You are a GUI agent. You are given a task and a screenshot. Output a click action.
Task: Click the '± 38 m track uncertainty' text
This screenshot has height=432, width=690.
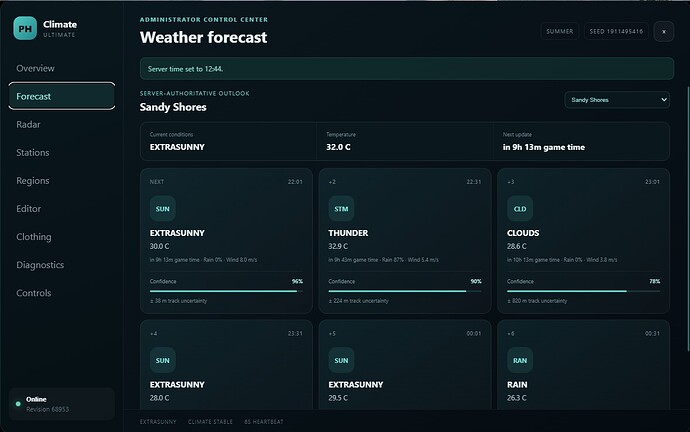pos(178,301)
